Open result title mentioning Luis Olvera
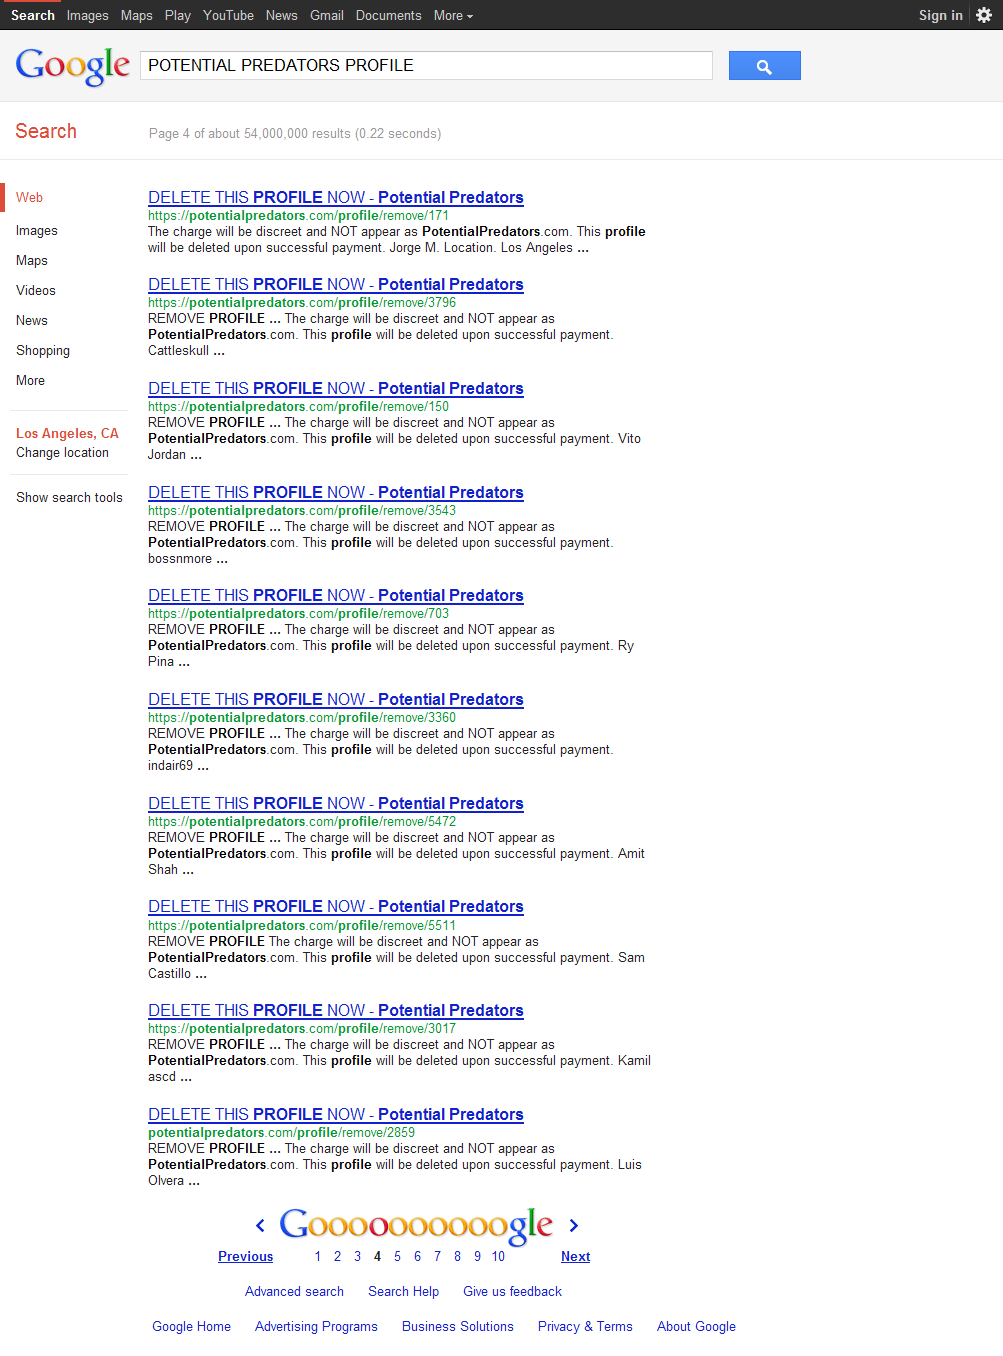 point(336,1114)
